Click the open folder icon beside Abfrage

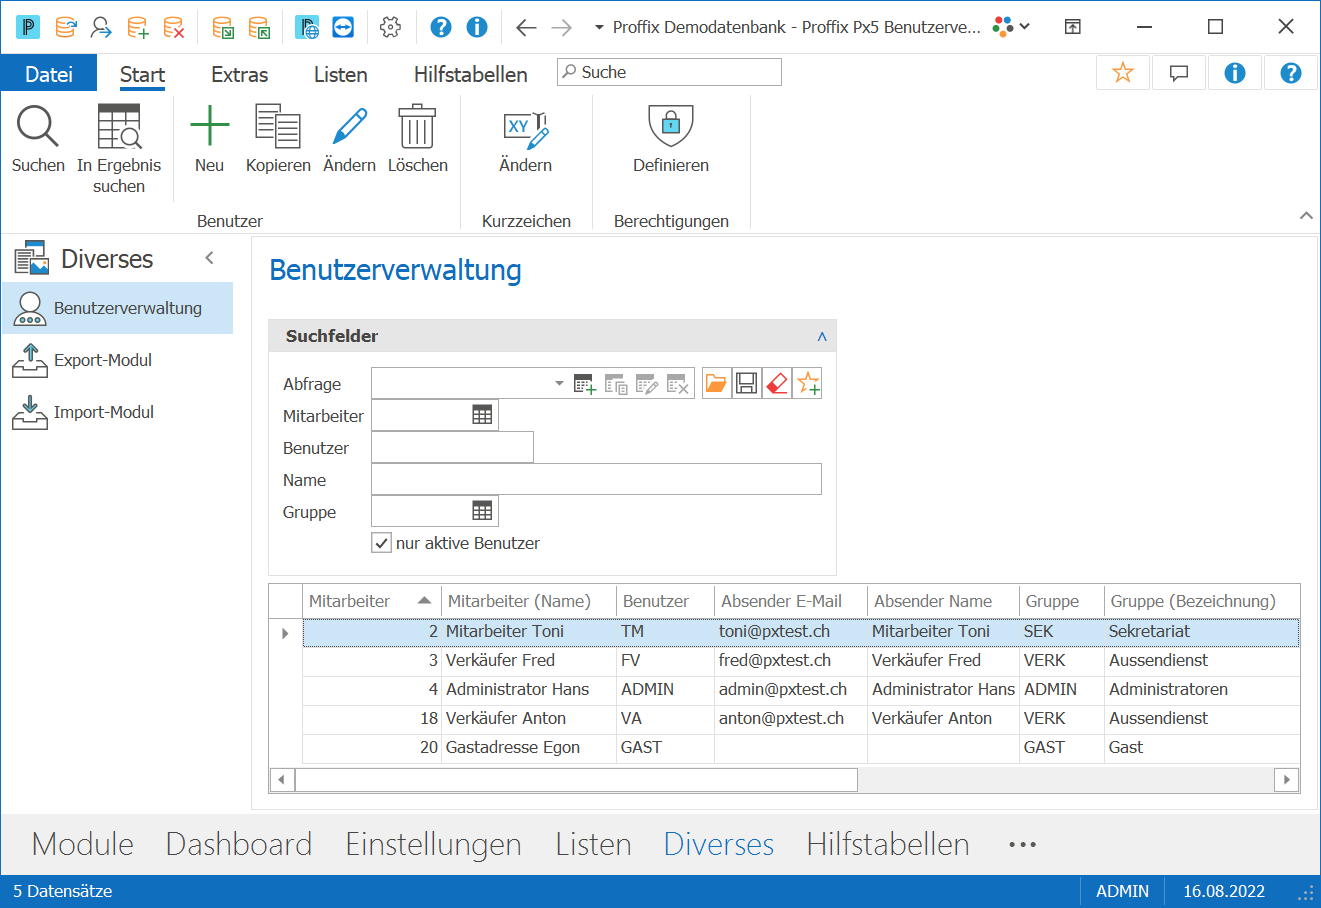pos(716,383)
